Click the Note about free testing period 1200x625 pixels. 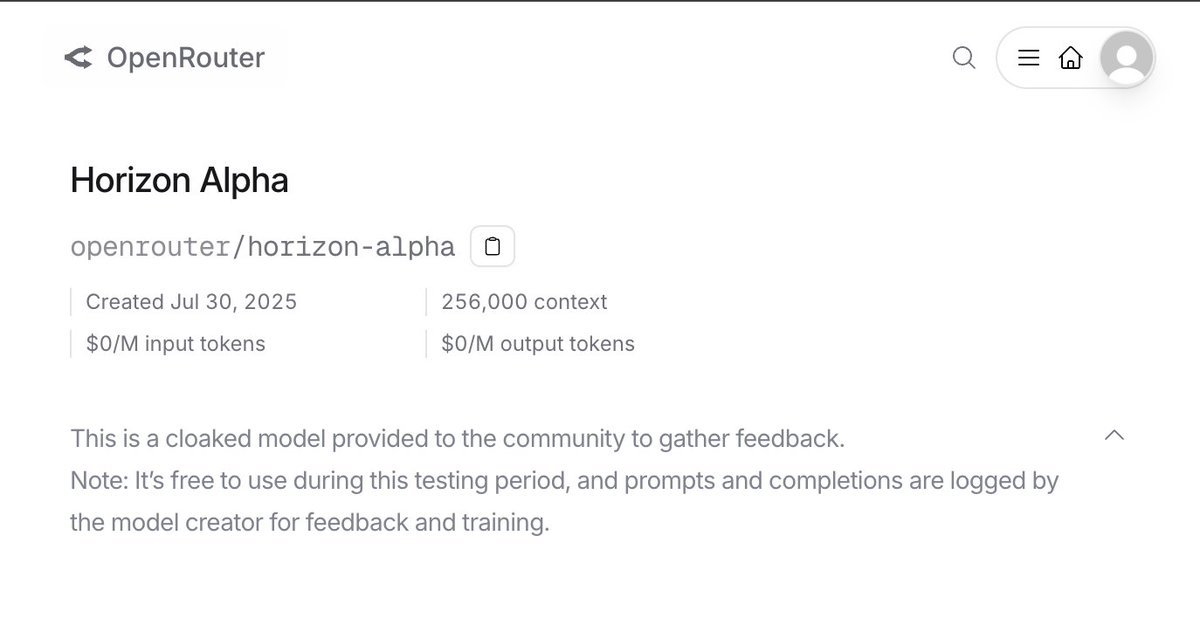click(564, 481)
